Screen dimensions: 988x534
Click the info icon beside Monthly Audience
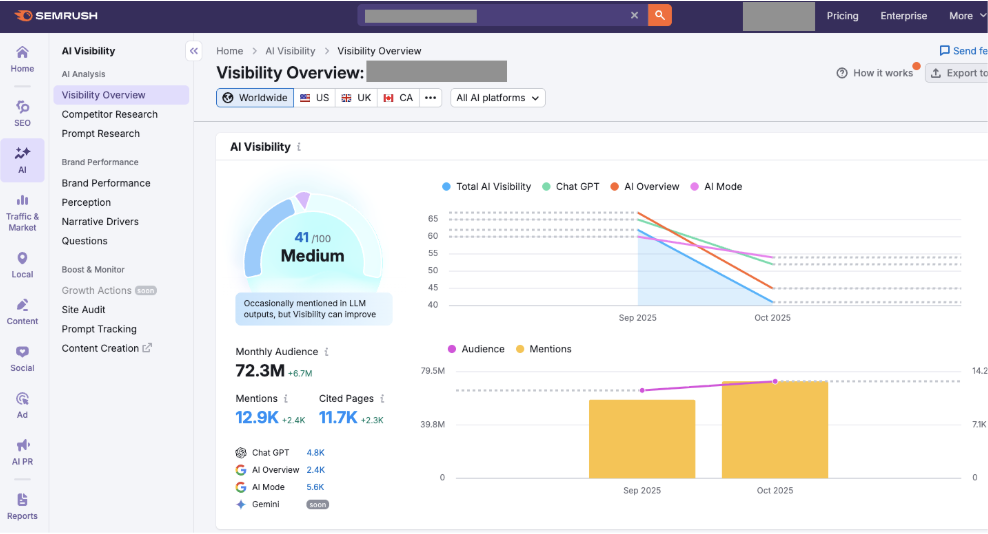click(x=326, y=352)
